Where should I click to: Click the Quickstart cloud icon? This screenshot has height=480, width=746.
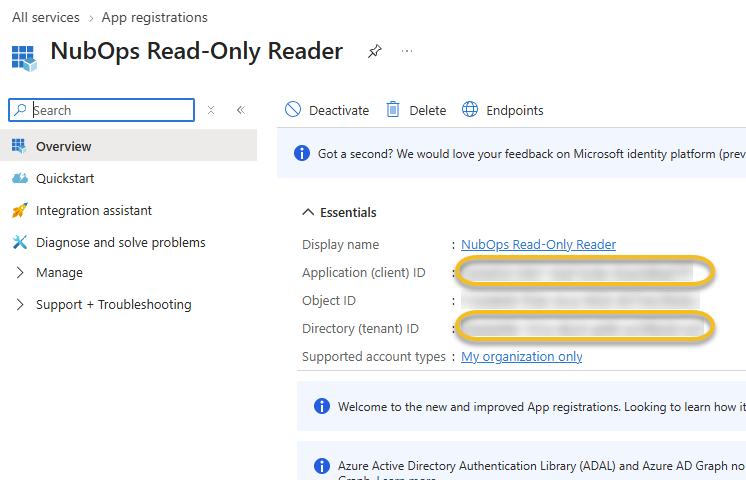pos(20,178)
